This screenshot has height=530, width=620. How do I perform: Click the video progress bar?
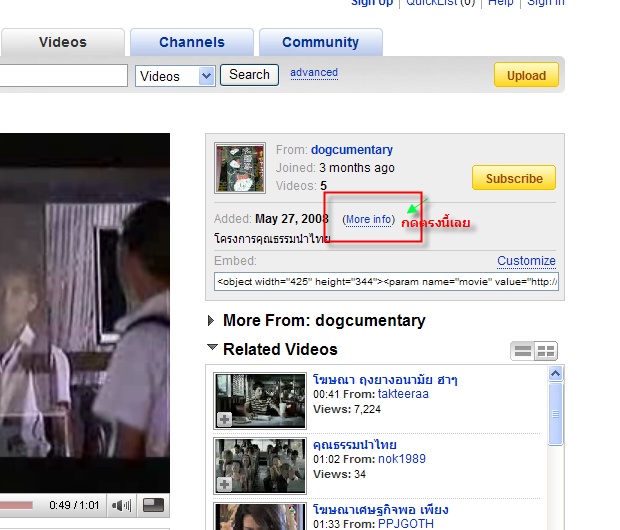(x=16, y=505)
